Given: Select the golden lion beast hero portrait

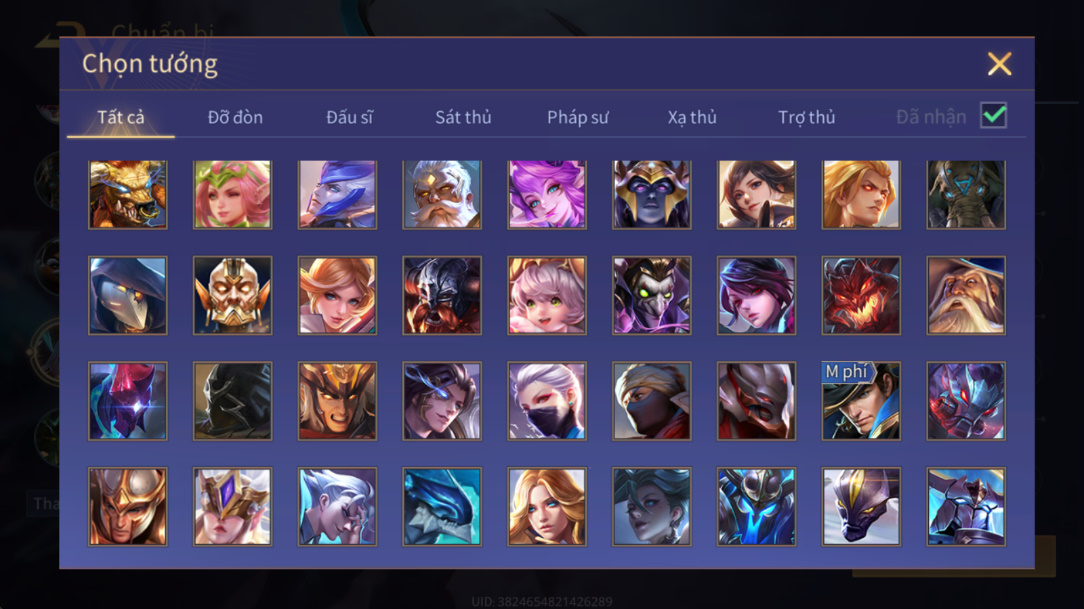Looking at the screenshot, I should tap(128, 195).
